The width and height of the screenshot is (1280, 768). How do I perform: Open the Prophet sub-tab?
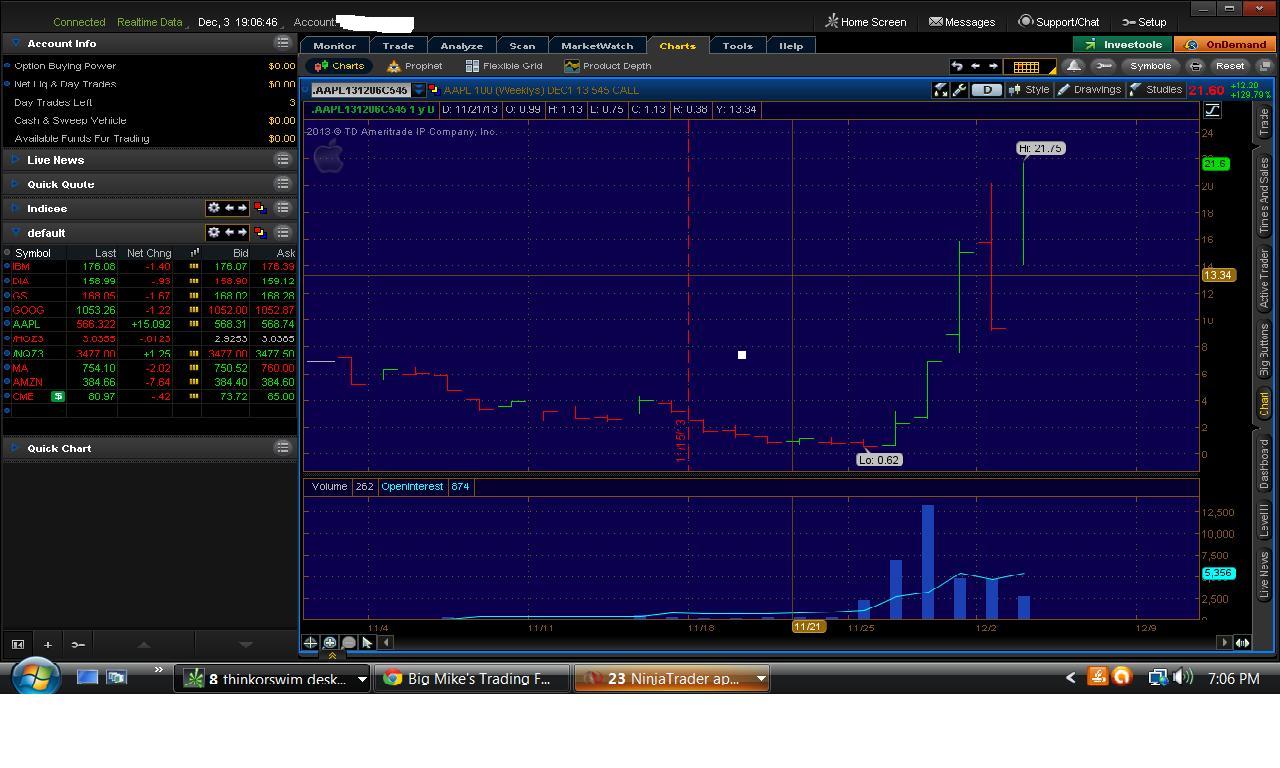coord(415,66)
